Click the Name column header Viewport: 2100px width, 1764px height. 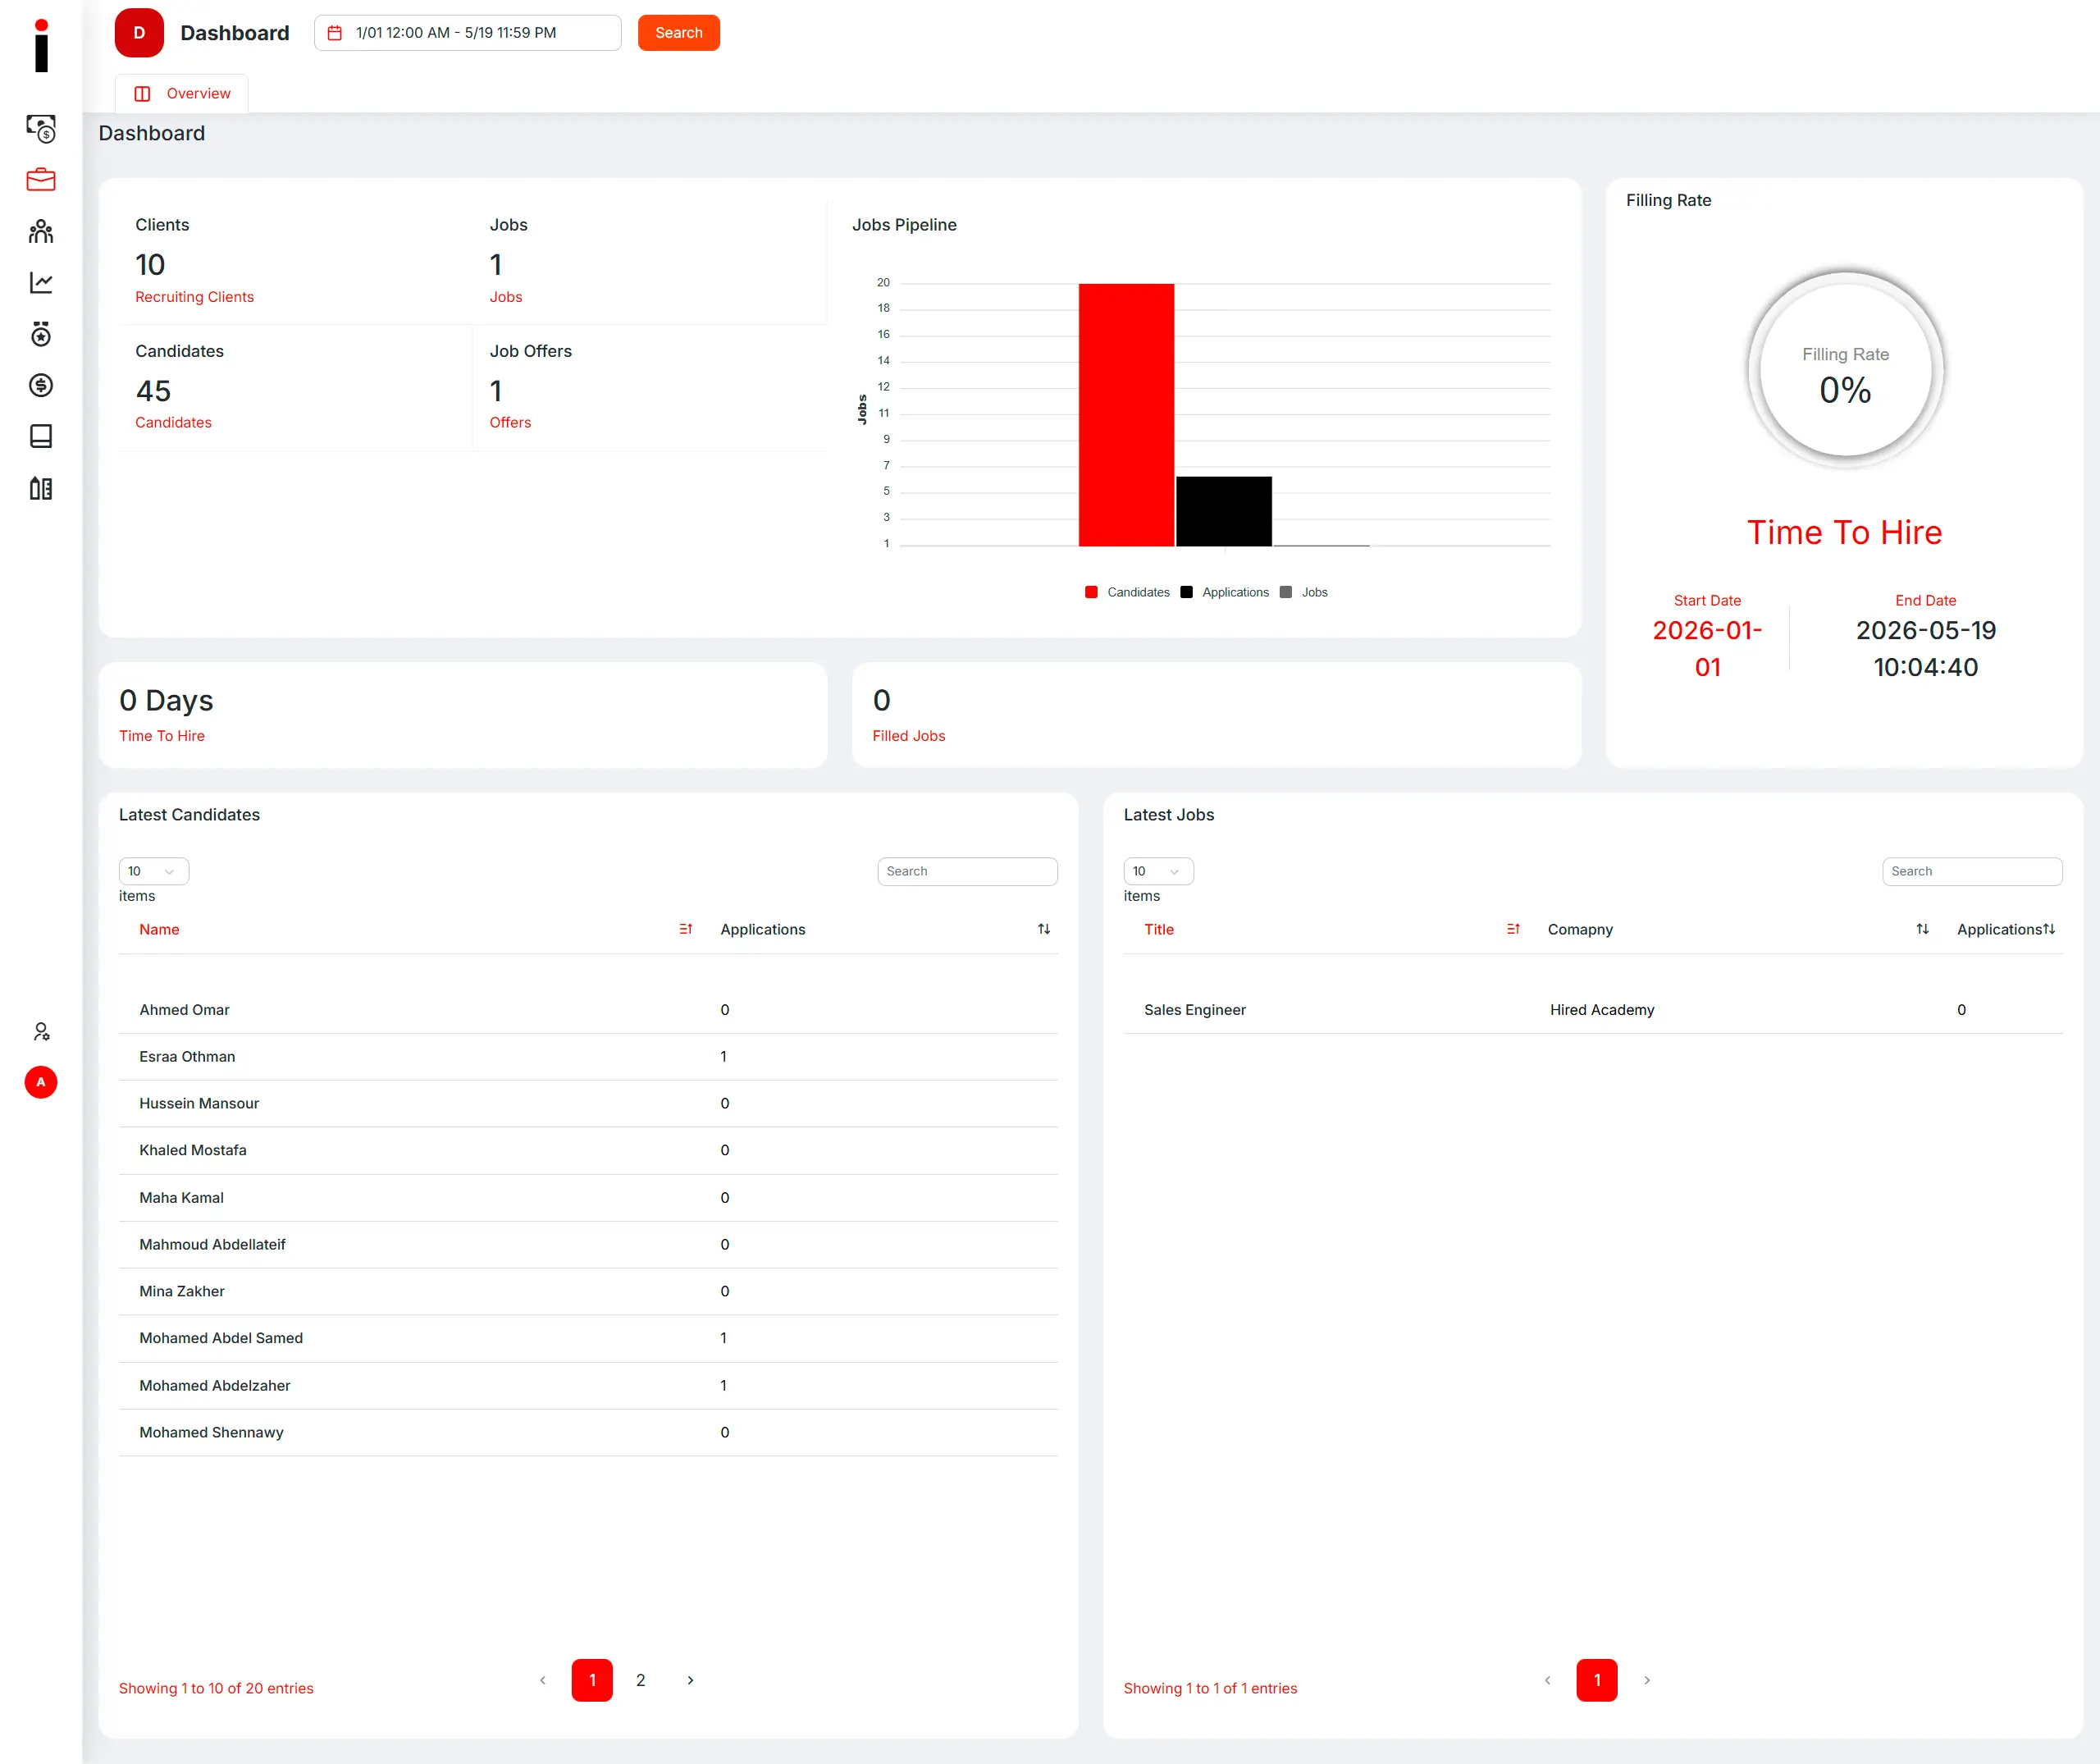click(159, 929)
